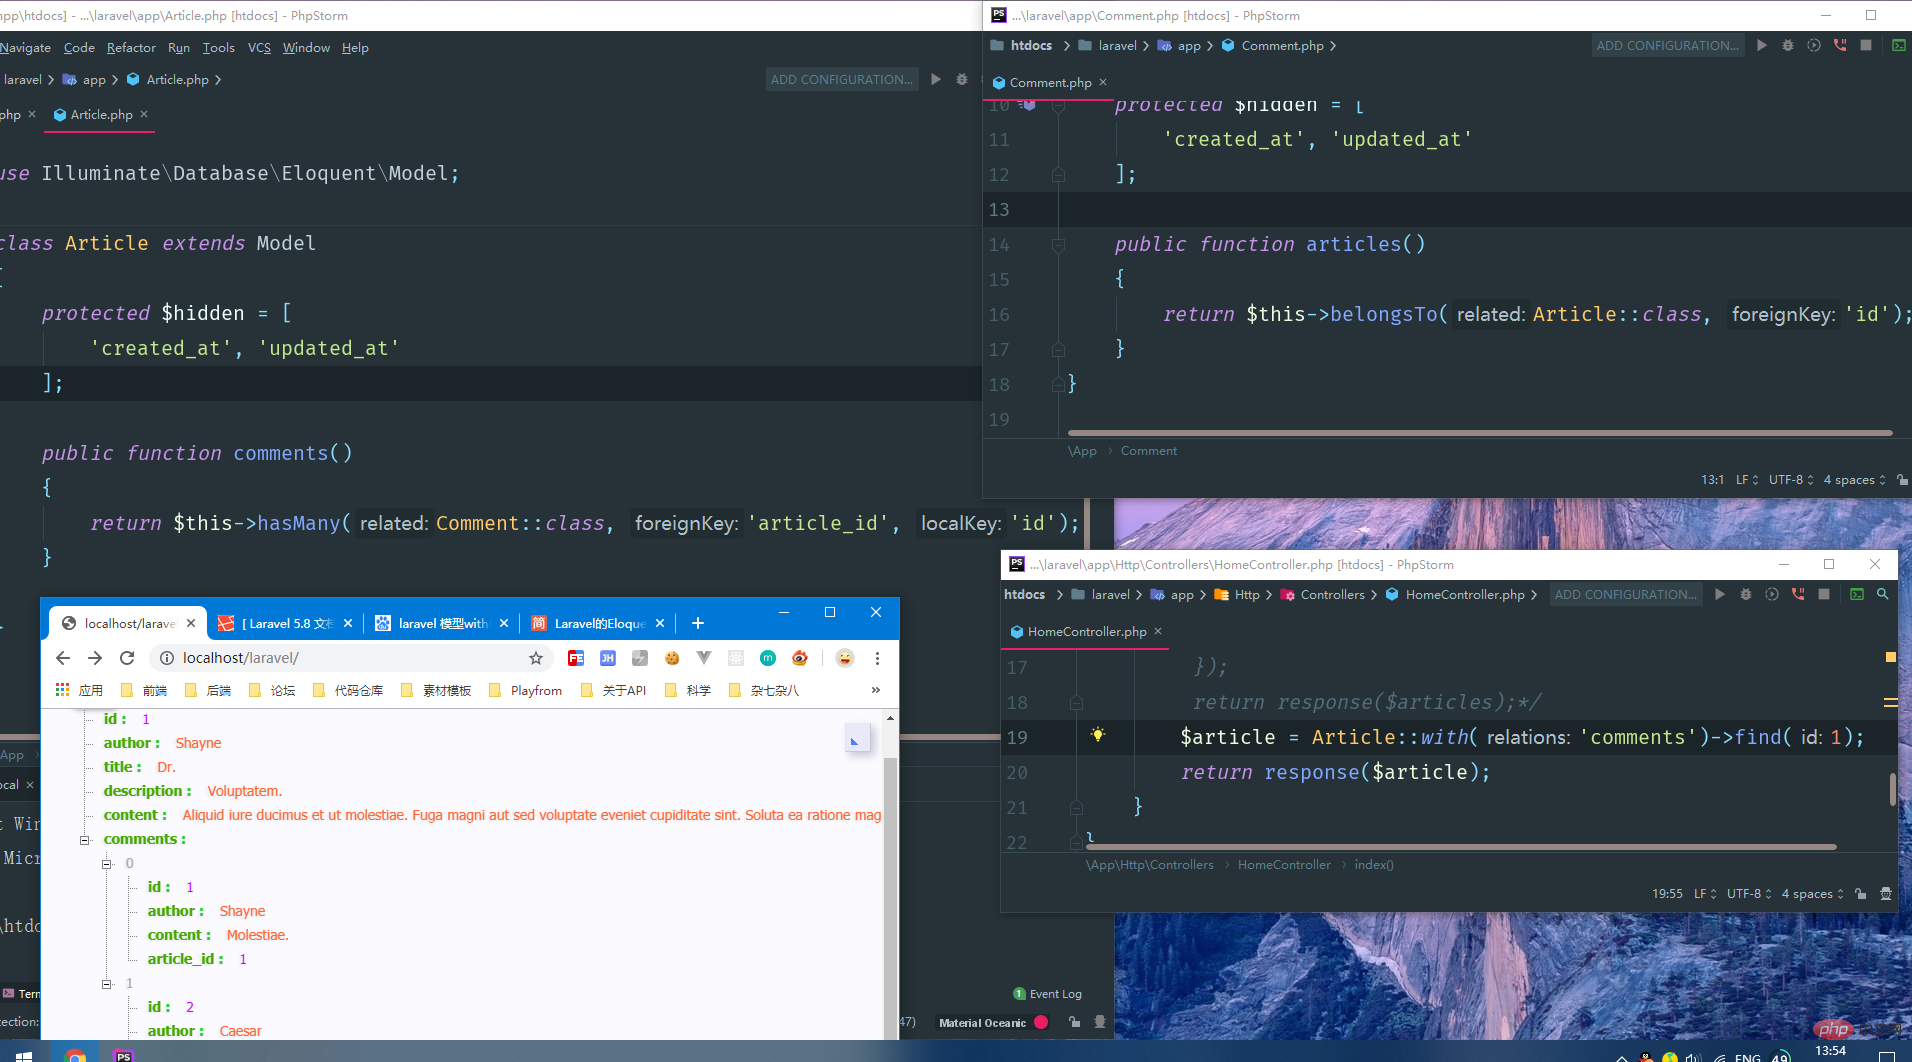The image size is (1912, 1062).
Task: Reload the localhost/laravel page
Action: coord(127,658)
